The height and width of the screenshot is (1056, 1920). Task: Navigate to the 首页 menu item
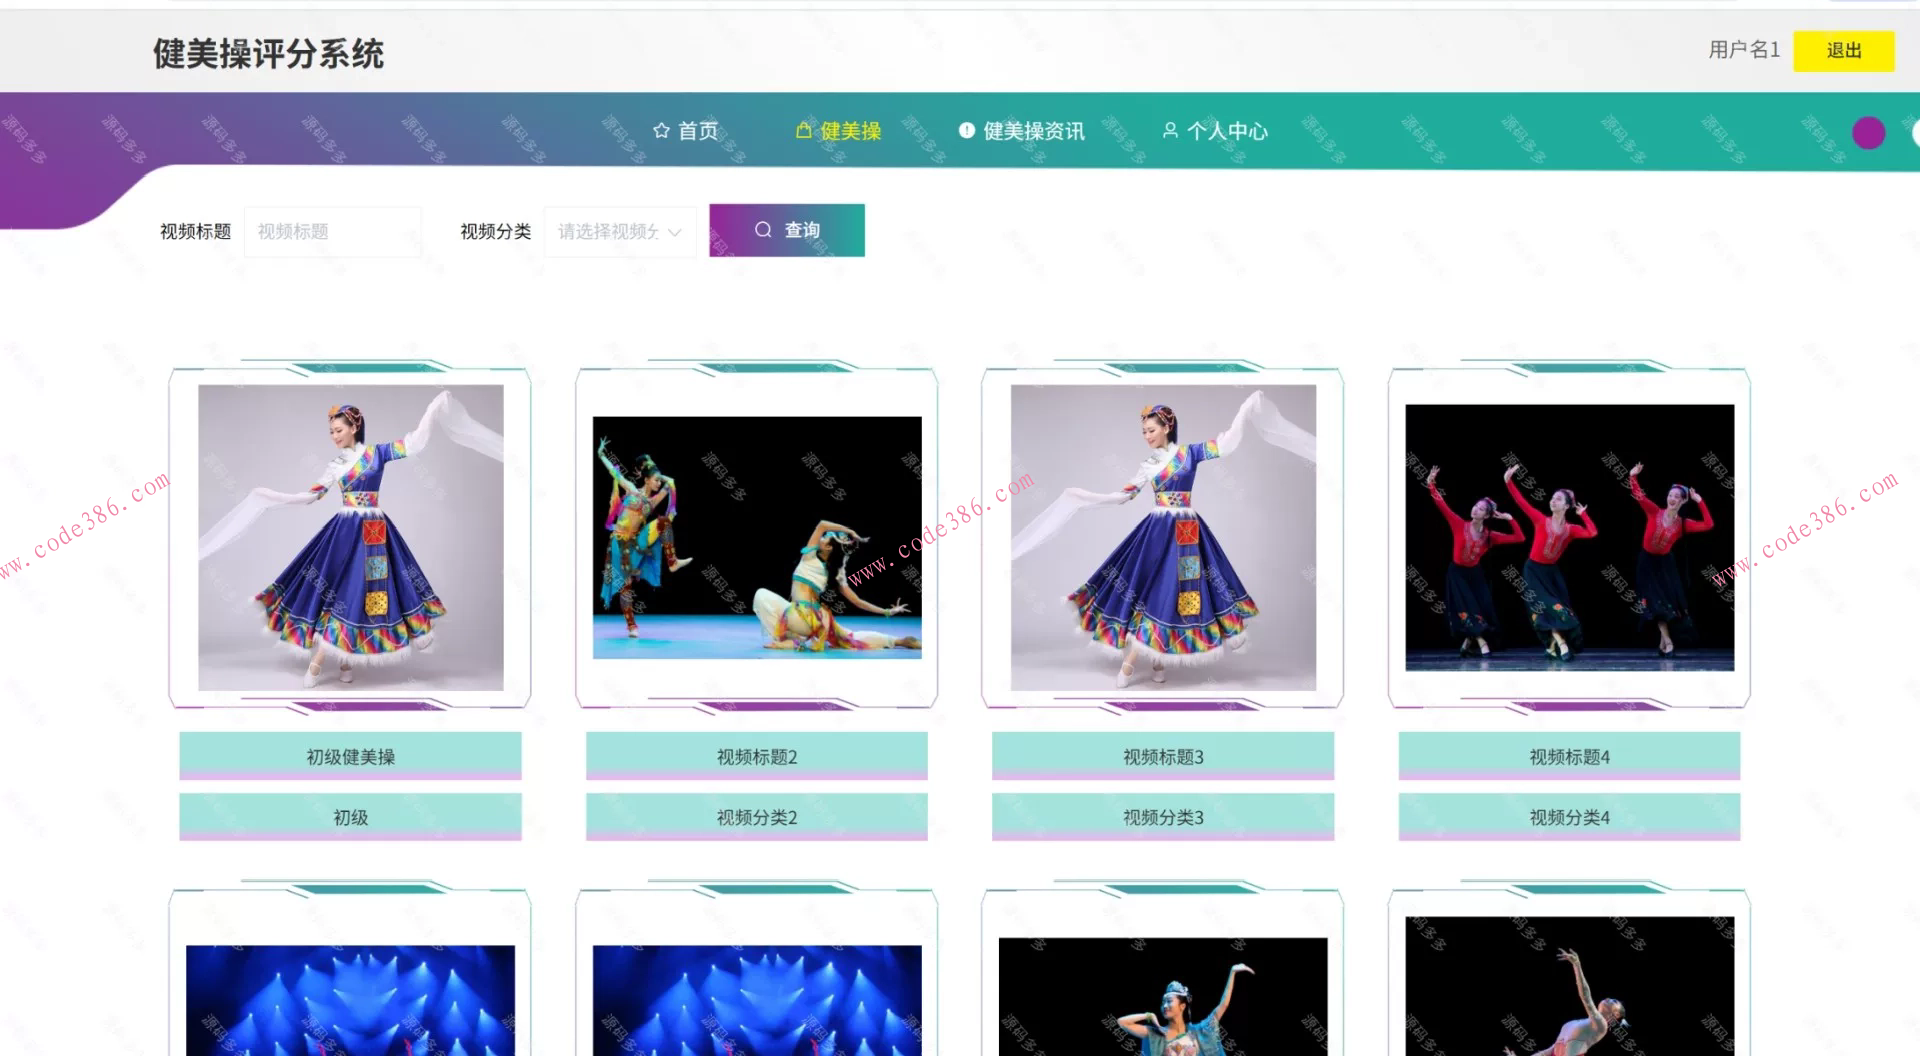(697, 130)
